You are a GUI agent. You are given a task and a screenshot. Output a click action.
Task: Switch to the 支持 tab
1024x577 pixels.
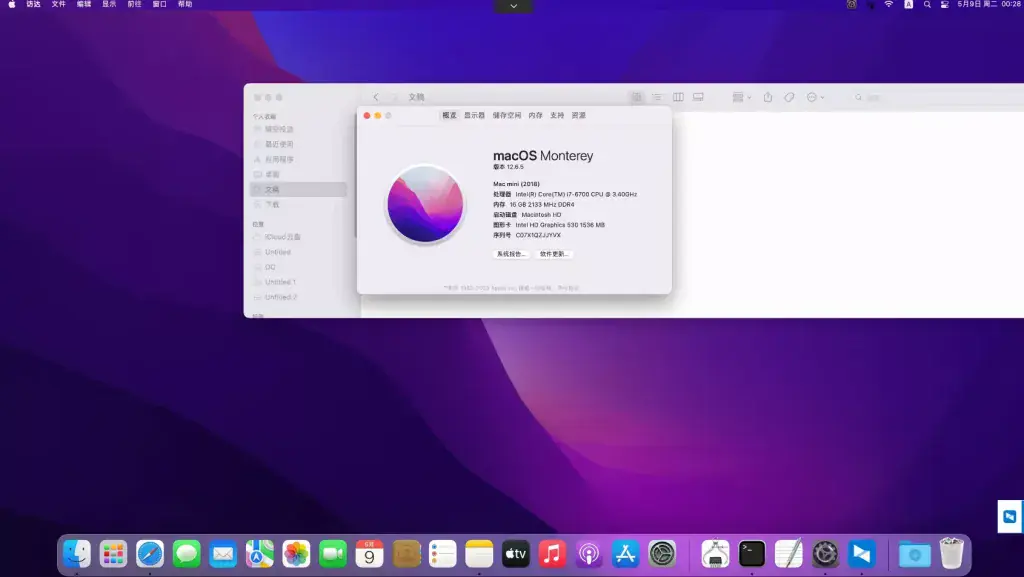[557, 115]
